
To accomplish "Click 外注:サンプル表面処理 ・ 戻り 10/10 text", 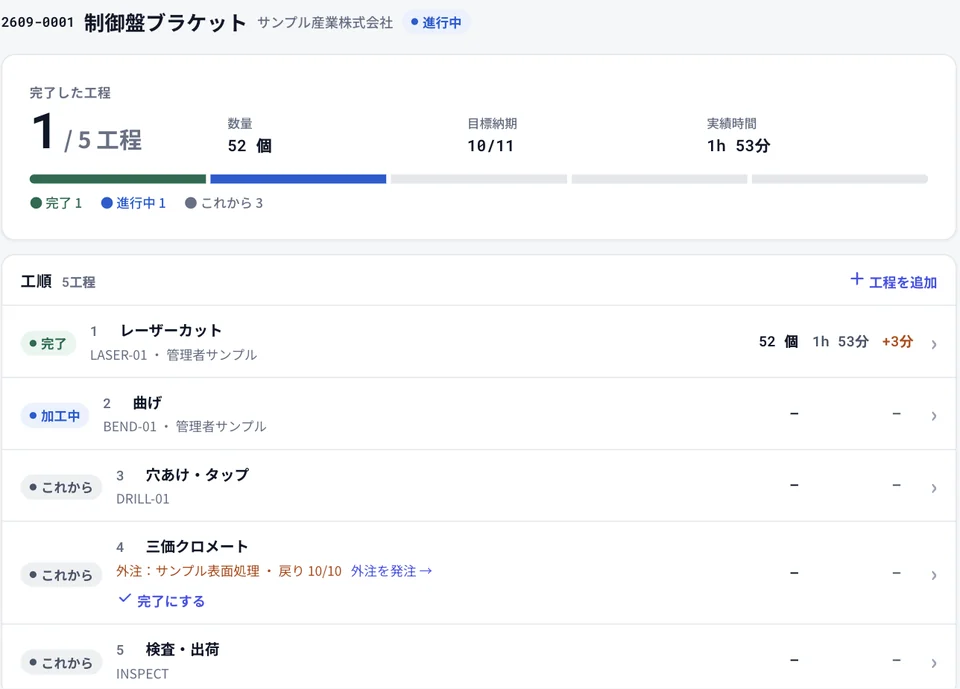I will 229,571.
